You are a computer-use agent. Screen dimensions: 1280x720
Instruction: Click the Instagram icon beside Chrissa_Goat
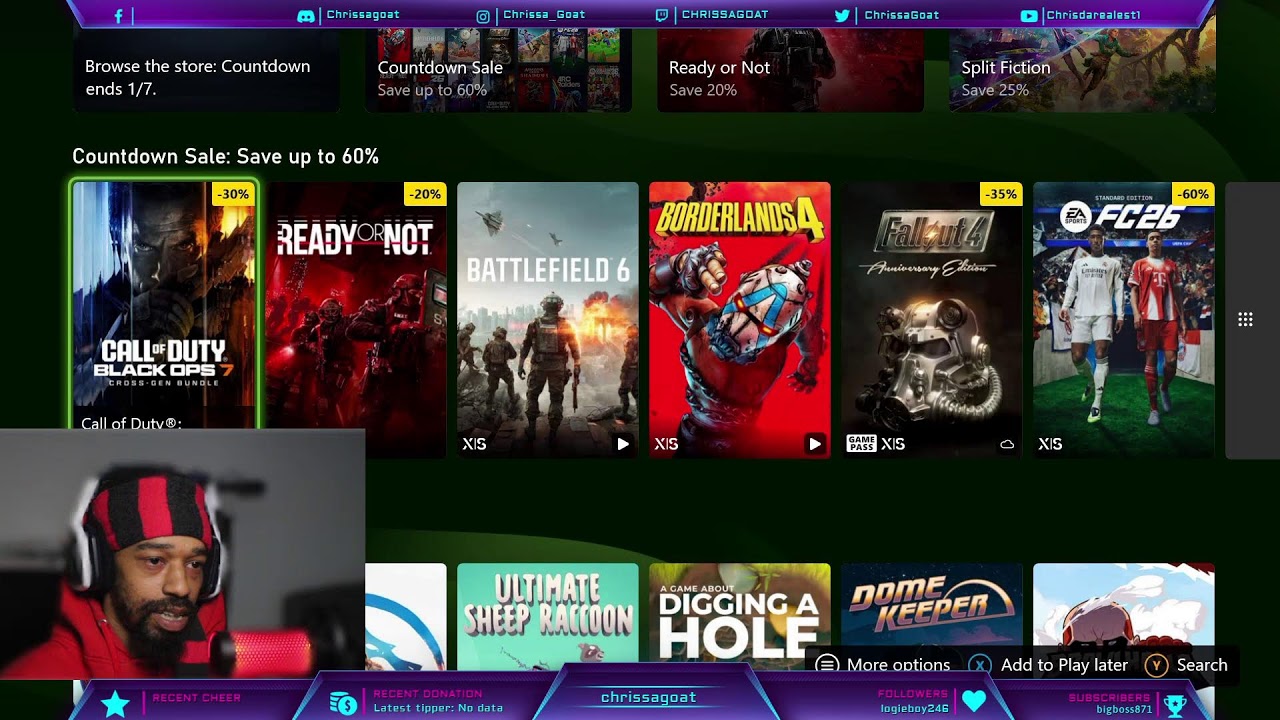pyautogui.click(x=483, y=16)
